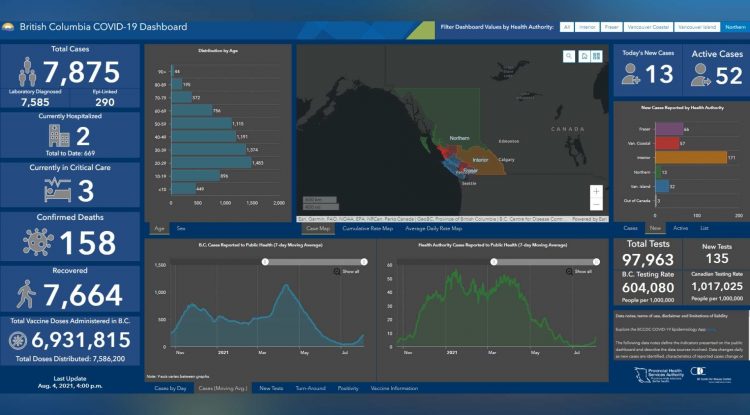Click magnifier icon on Health Authority chart
The image size is (750, 415).
coord(569,271)
